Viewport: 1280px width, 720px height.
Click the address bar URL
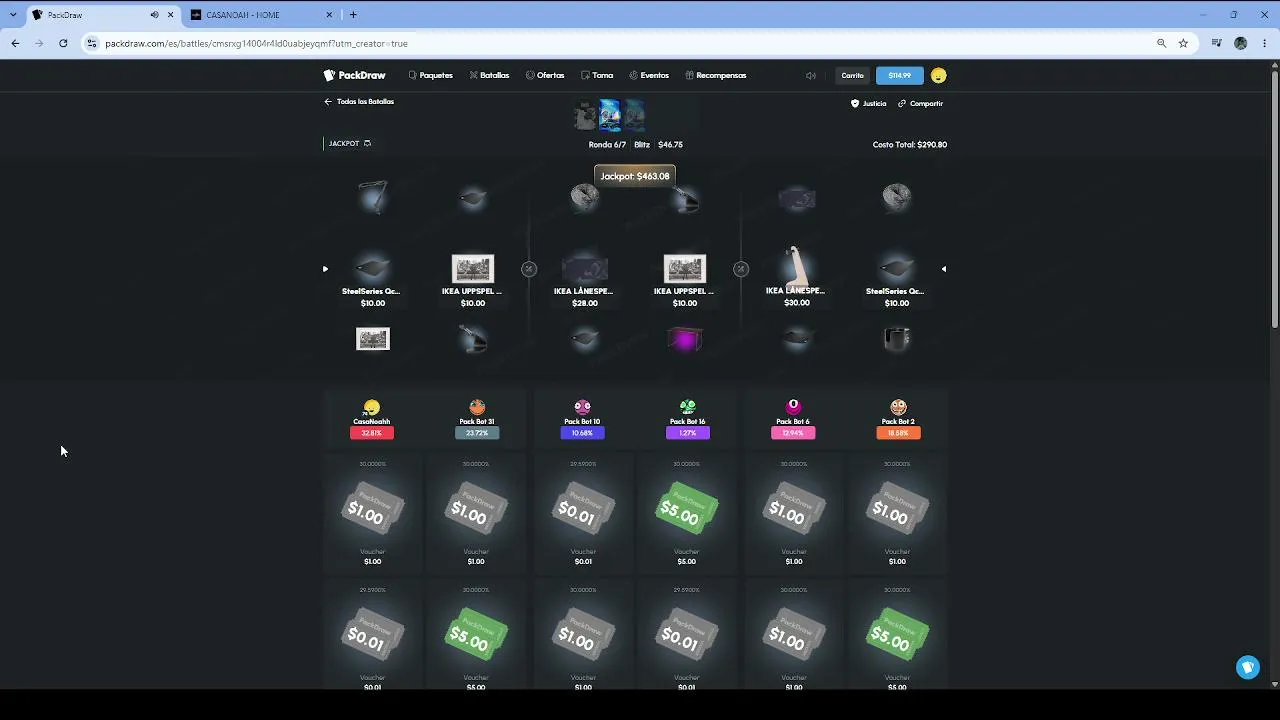(257, 44)
